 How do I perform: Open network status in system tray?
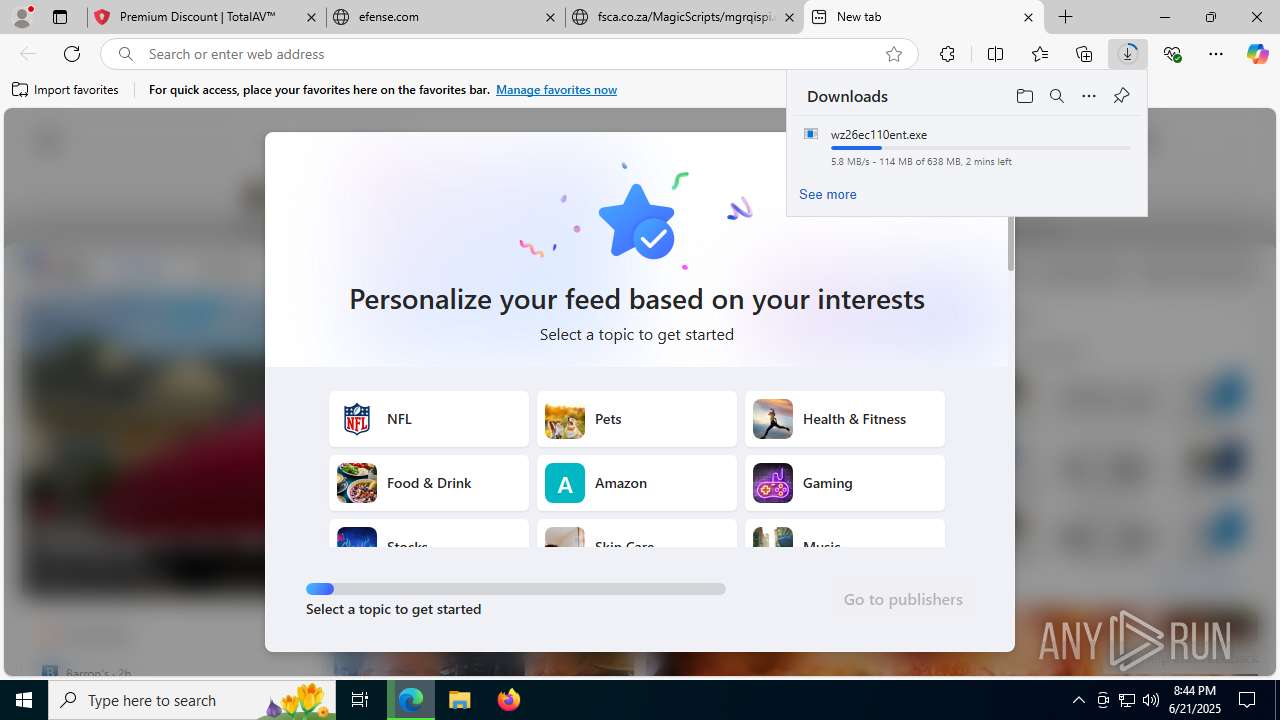(1127, 700)
